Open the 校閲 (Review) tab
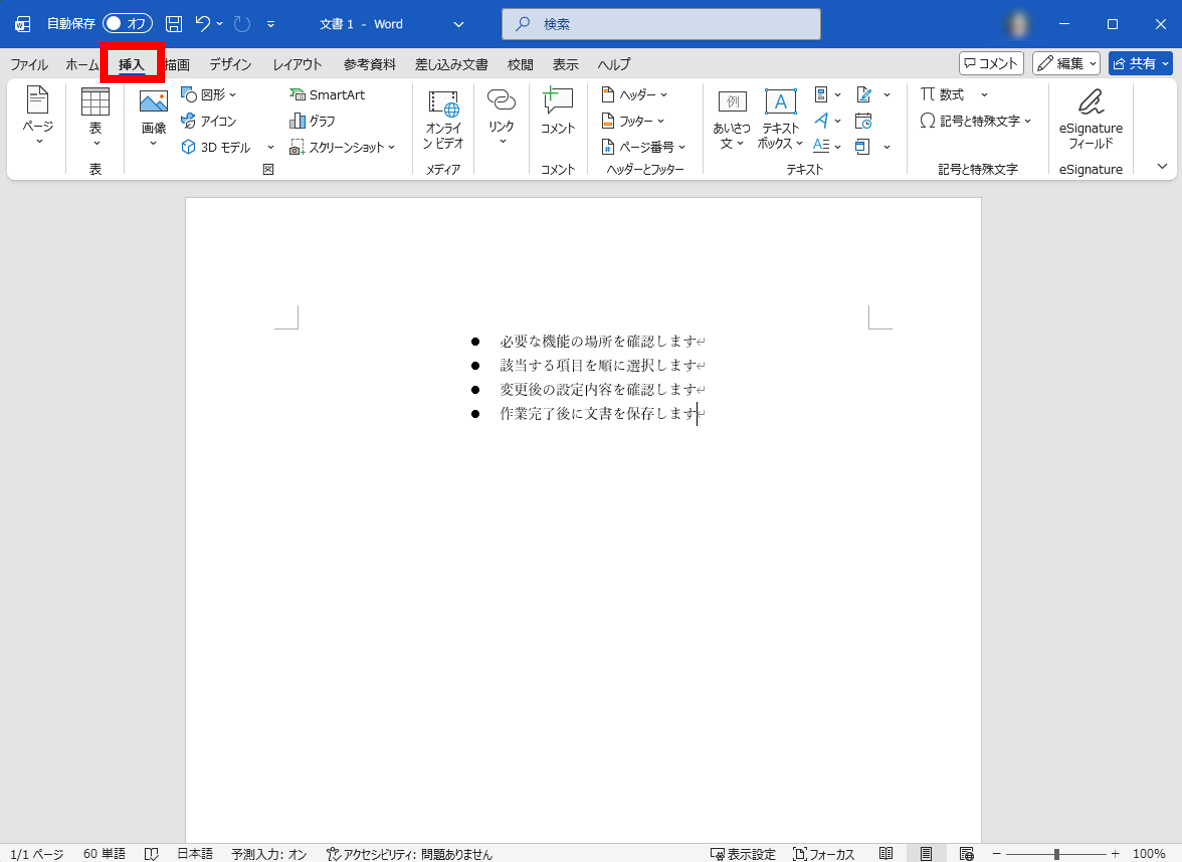The width and height of the screenshot is (1182, 862). click(x=520, y=64)
